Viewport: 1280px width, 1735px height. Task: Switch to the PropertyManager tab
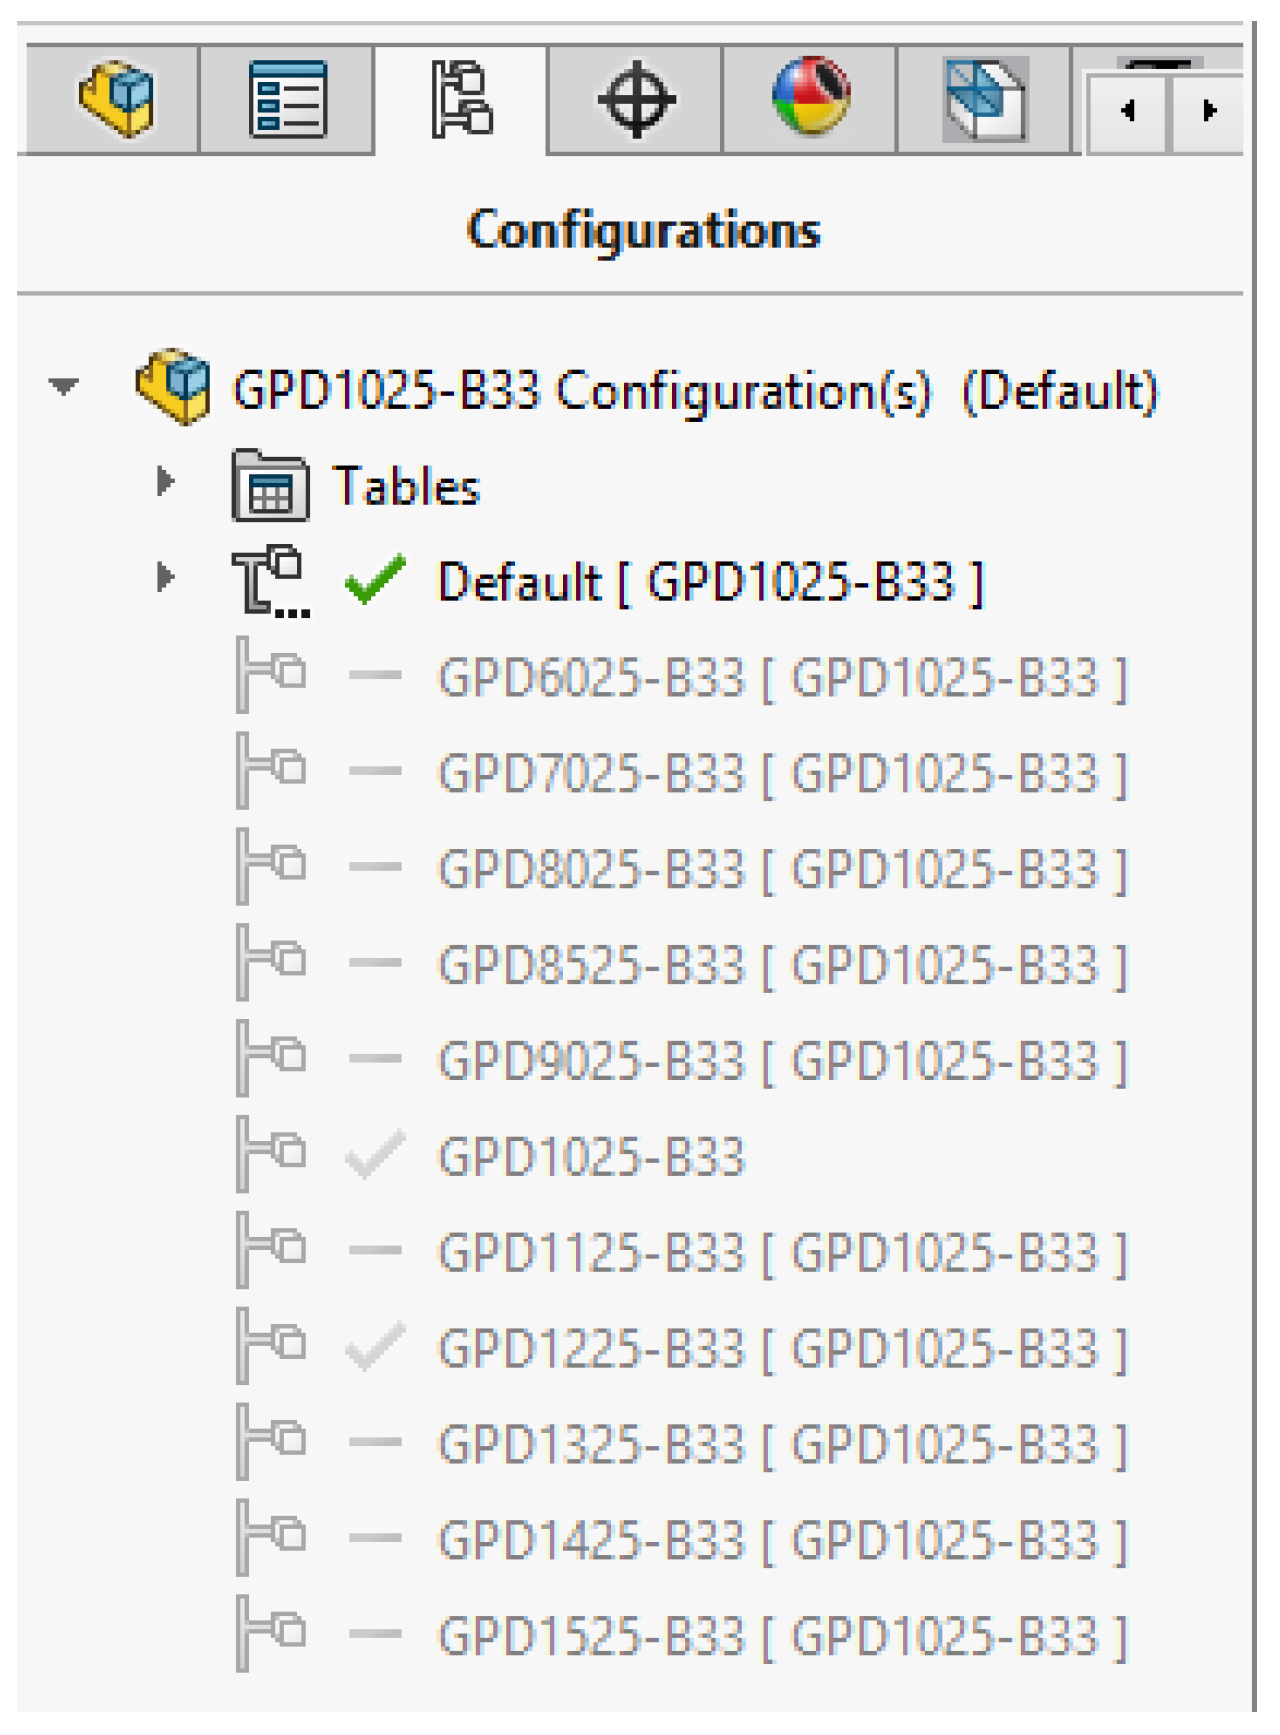coord(287,99)
